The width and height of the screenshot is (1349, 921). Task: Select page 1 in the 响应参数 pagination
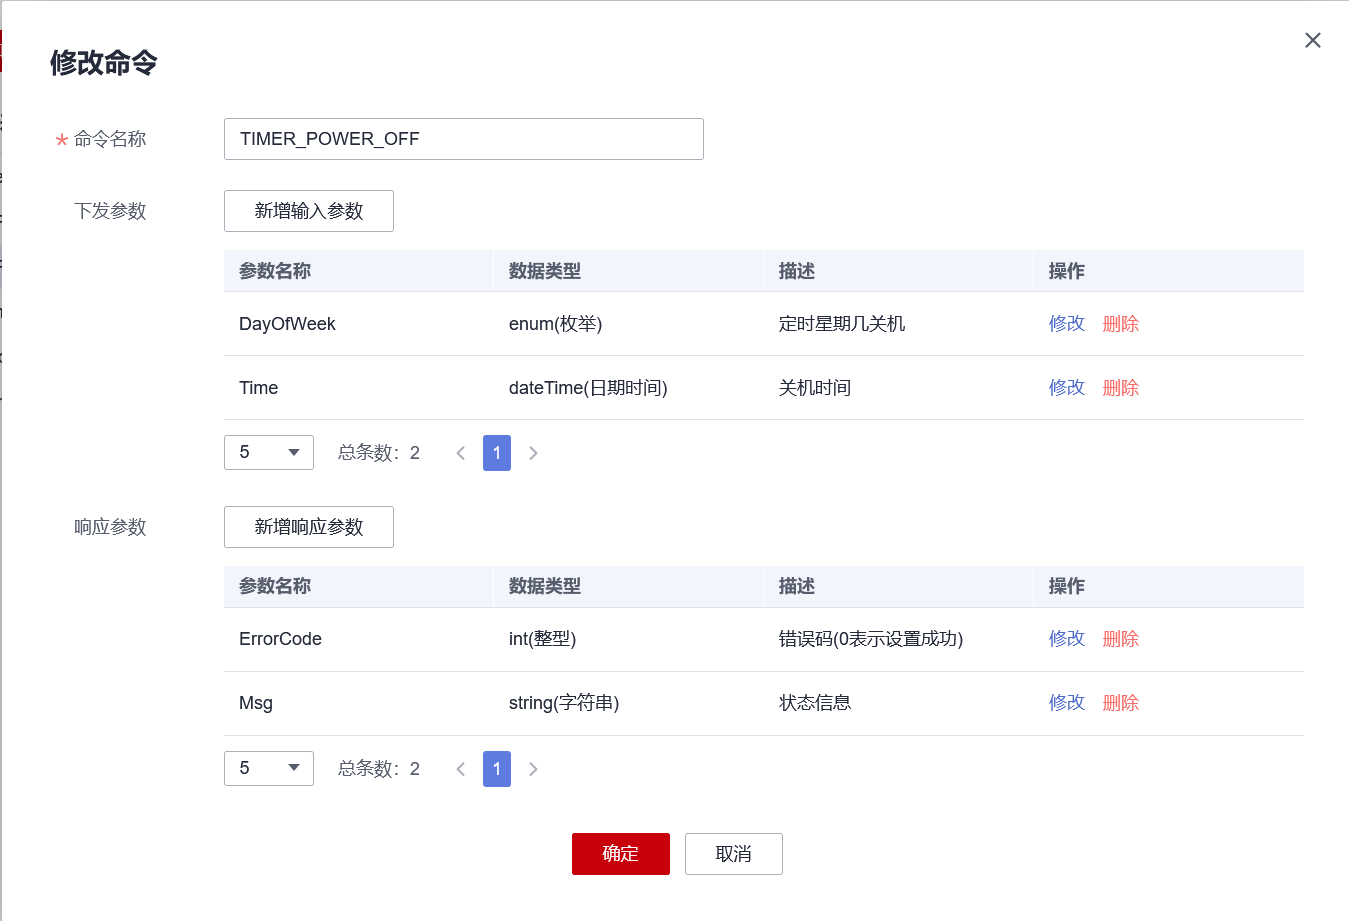point(496,768)
